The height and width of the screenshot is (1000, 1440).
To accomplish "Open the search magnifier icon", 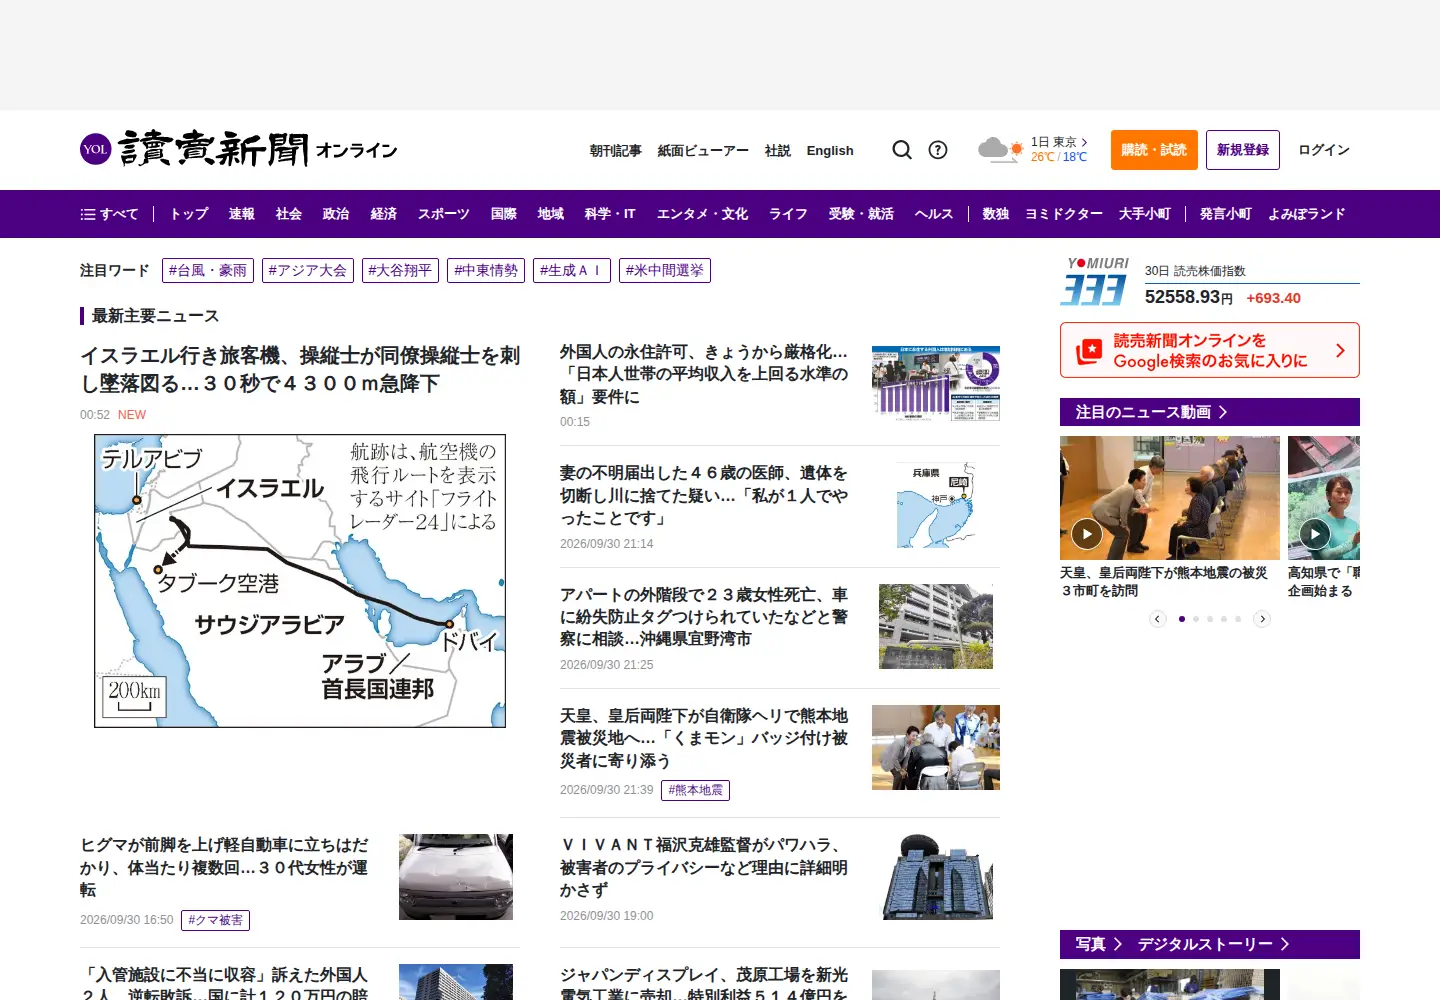I will (902, 150).
